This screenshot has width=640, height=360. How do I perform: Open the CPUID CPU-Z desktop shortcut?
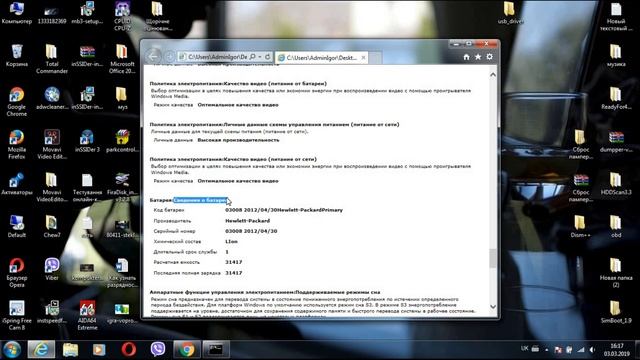click(122, 16)
